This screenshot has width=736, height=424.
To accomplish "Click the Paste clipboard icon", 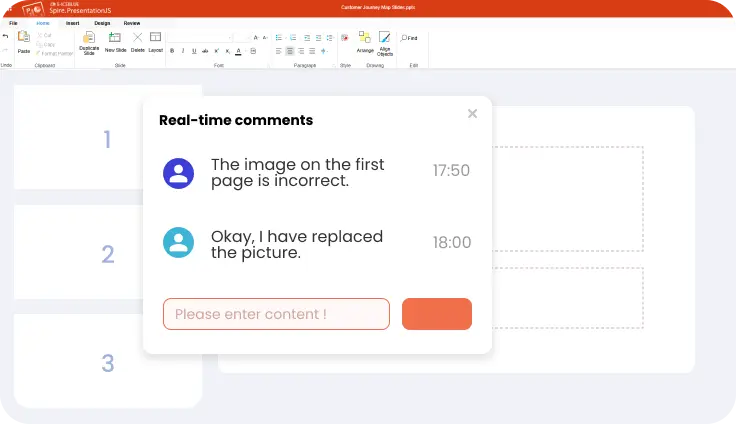I will coord(23,37).
